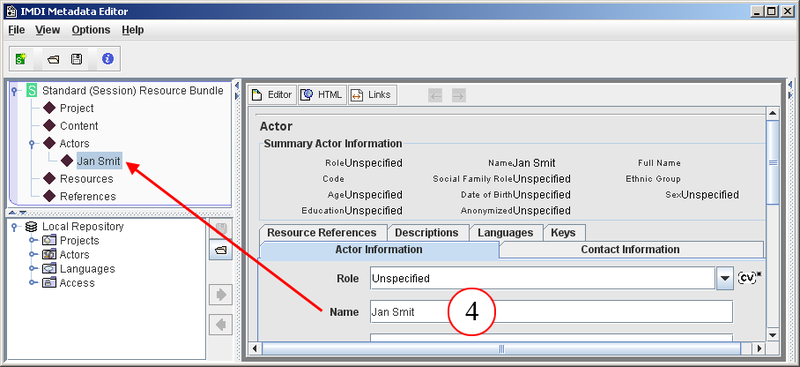Select Standard (Session) Resource Bundle root node
This screenshot has height=367, width=800.
click(x=133, y=91)
